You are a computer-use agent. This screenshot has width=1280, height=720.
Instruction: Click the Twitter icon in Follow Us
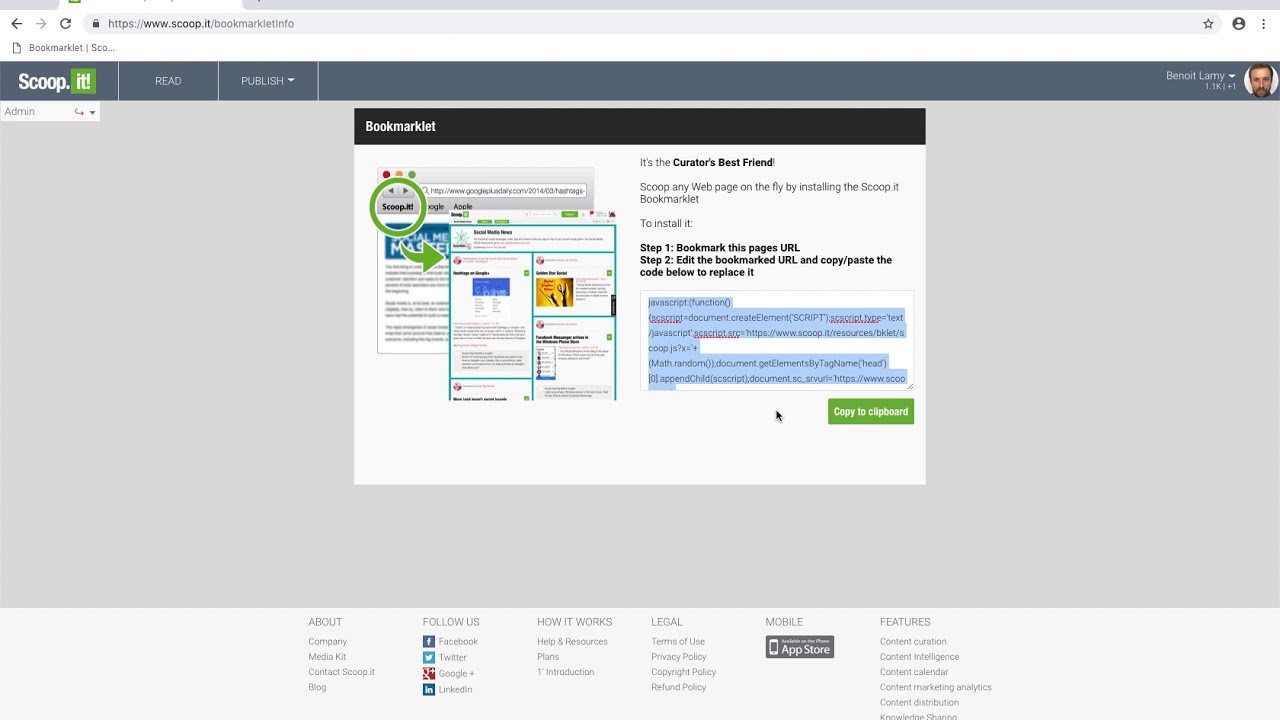tap(429, 658)
